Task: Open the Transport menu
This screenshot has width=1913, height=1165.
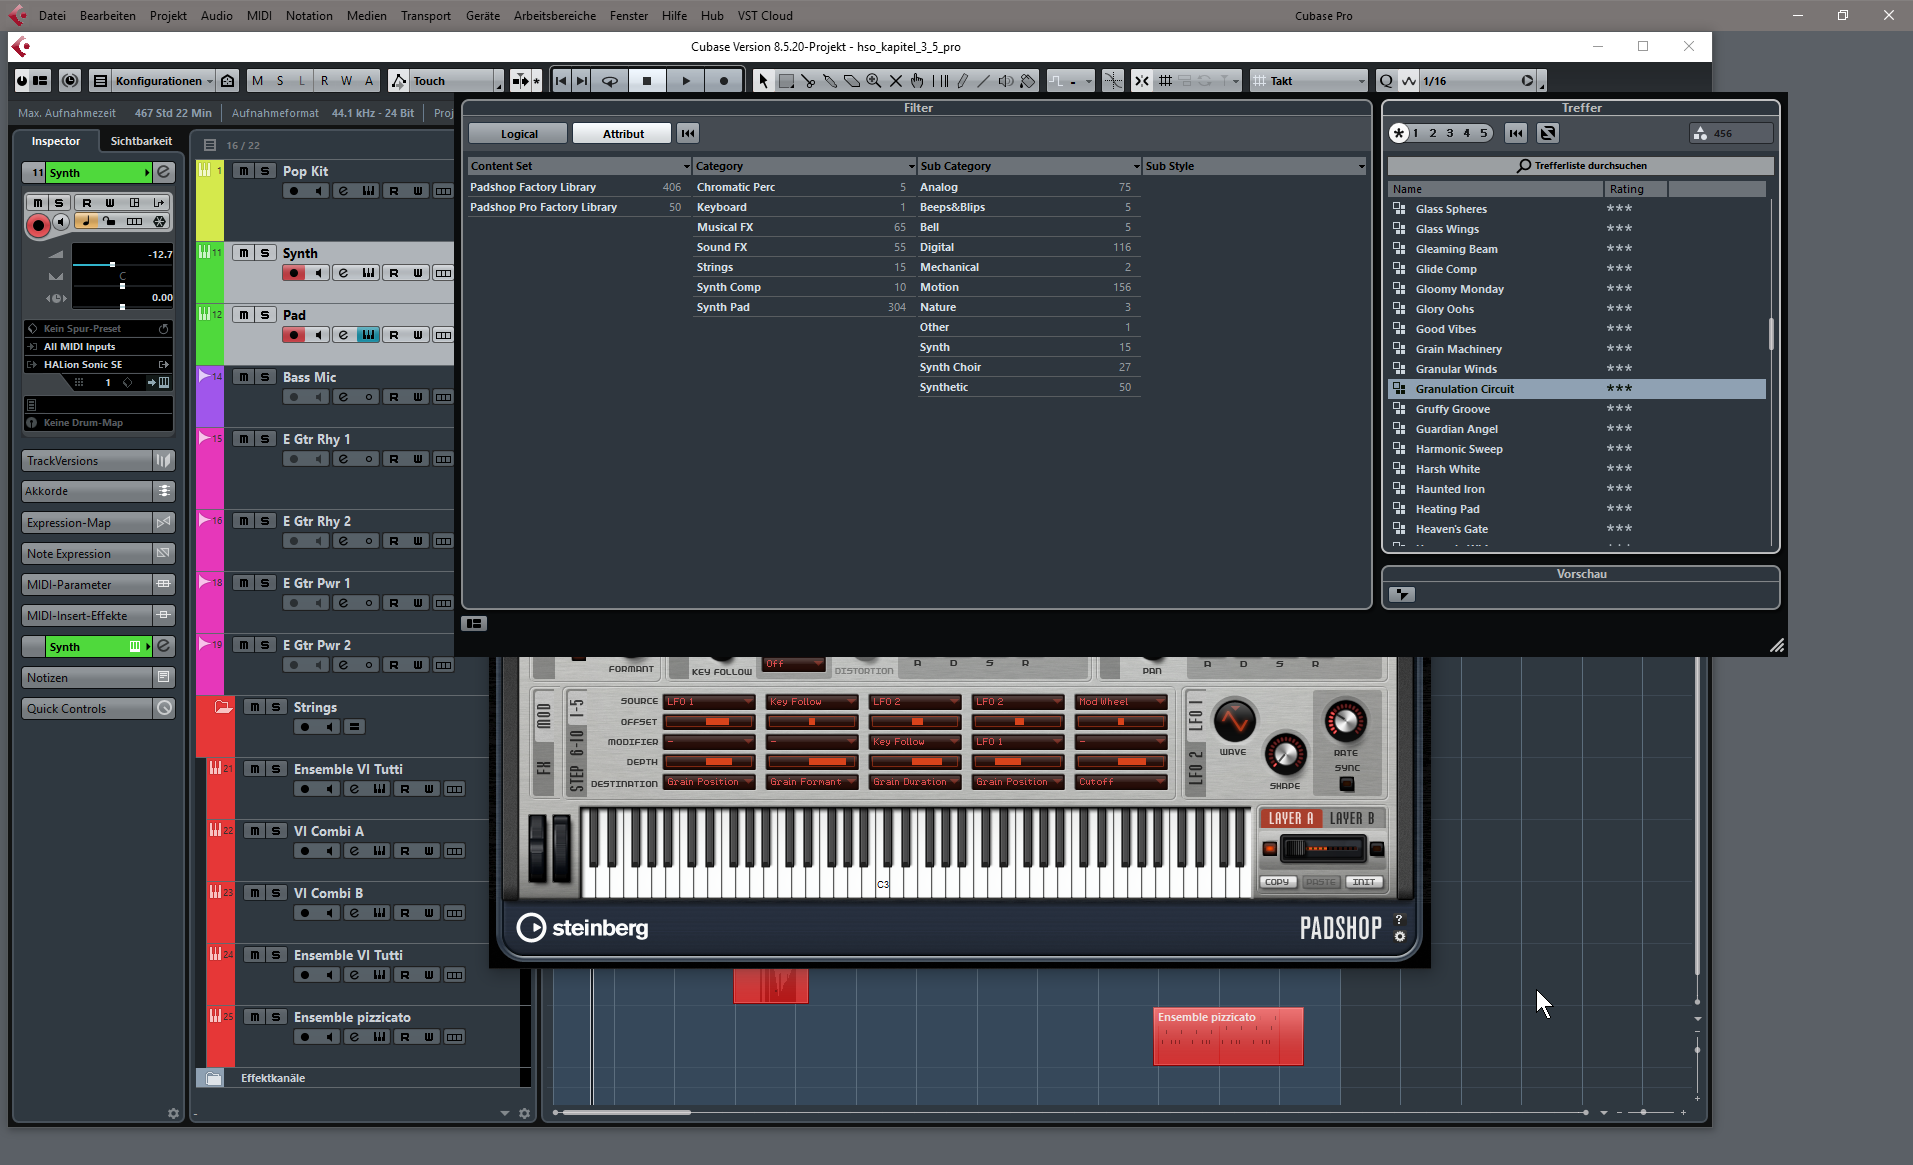Action: [x=425, y=15]
